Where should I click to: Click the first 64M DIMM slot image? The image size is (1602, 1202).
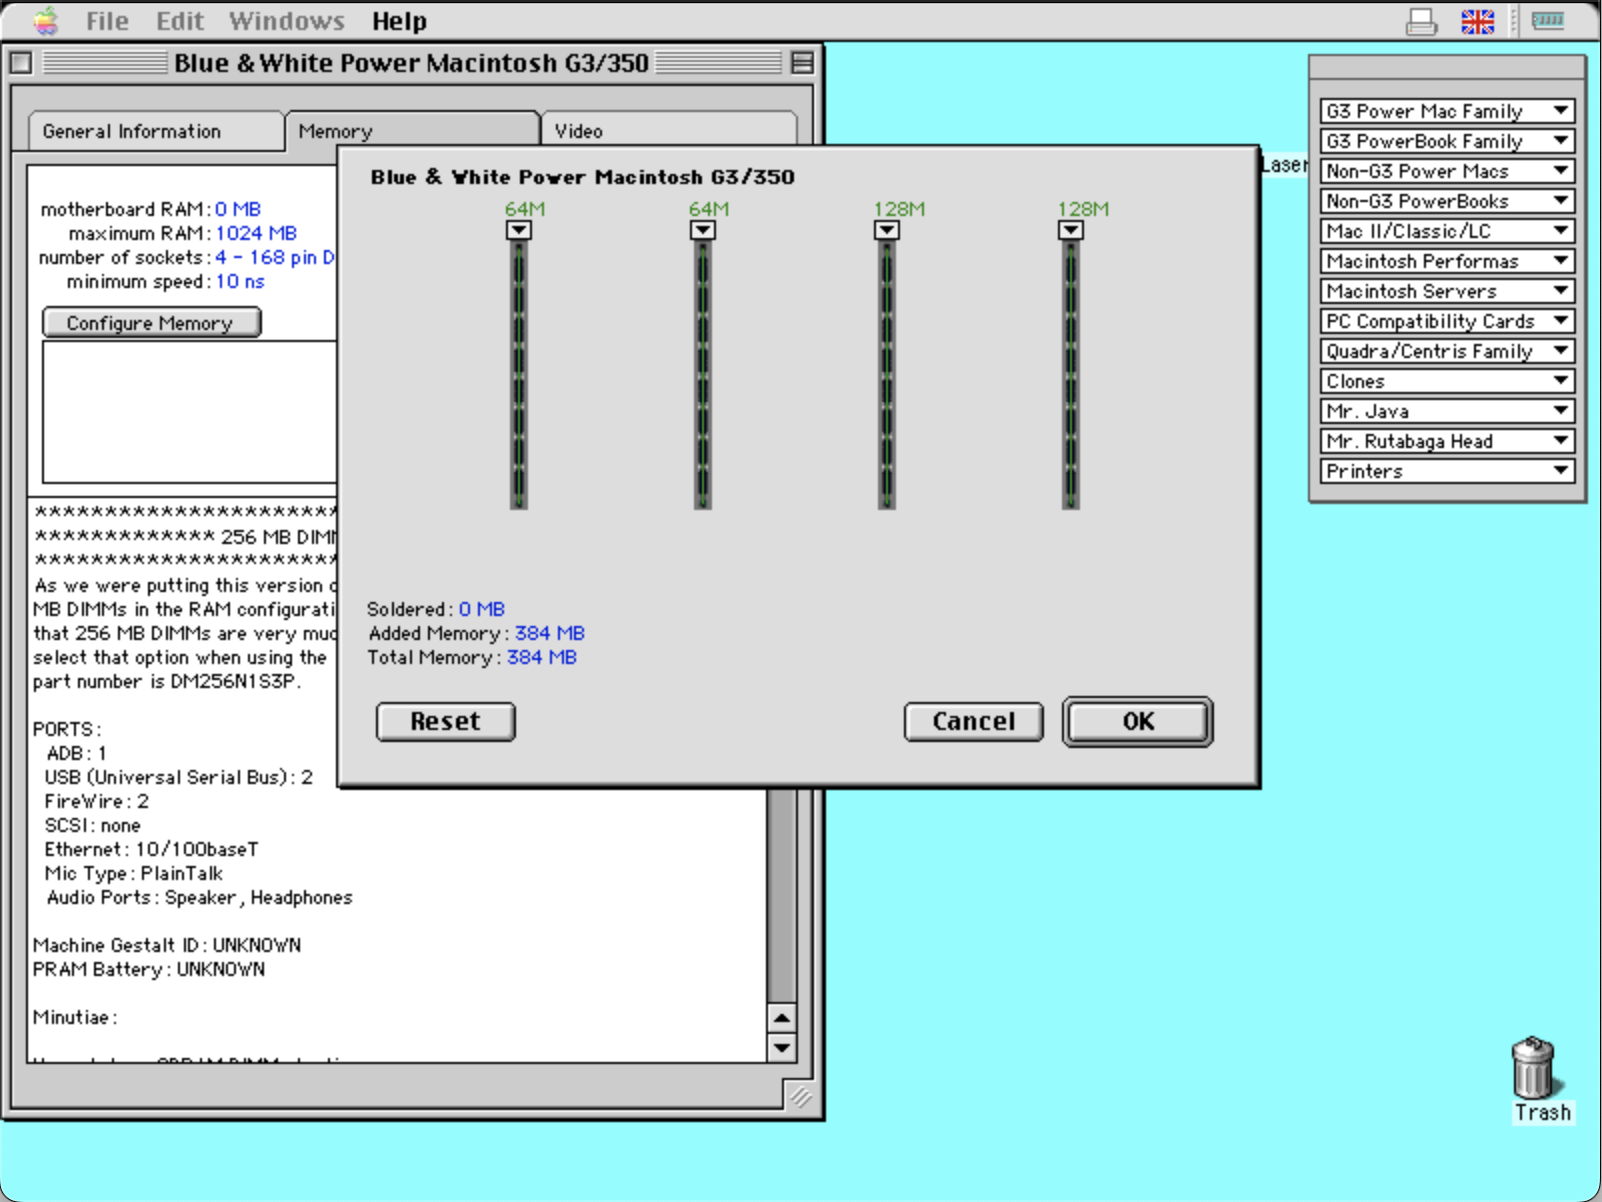pos(518,376)
